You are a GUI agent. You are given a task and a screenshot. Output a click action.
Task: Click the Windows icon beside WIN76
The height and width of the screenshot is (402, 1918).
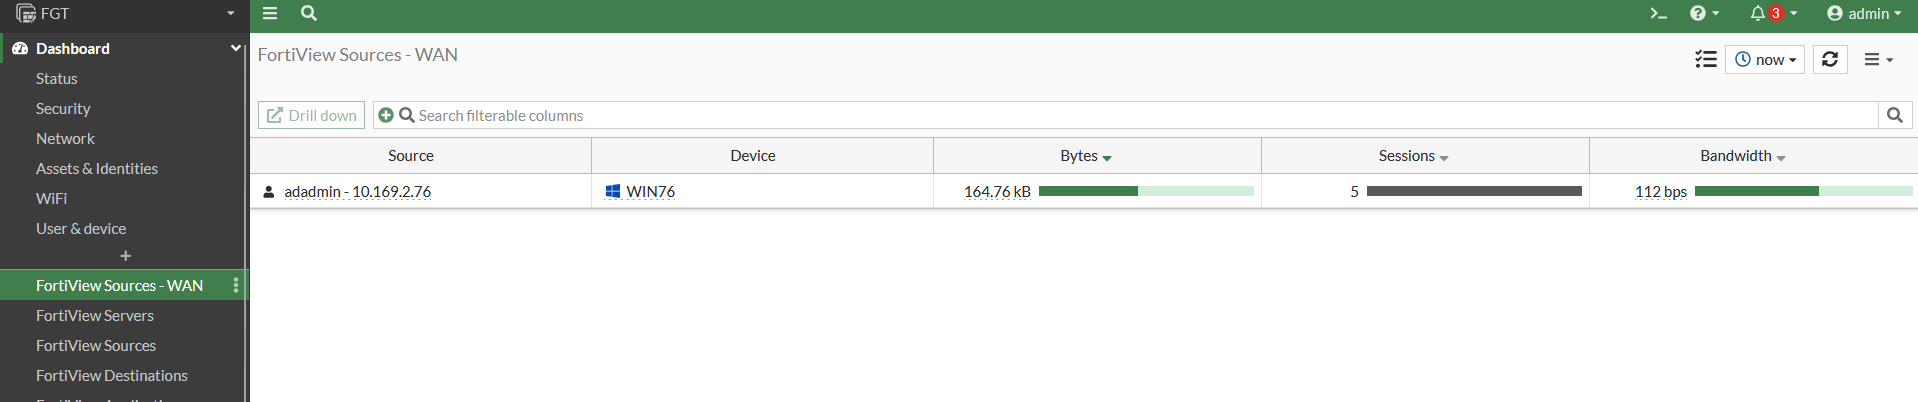pyautogui.click(x=613, y=191)
